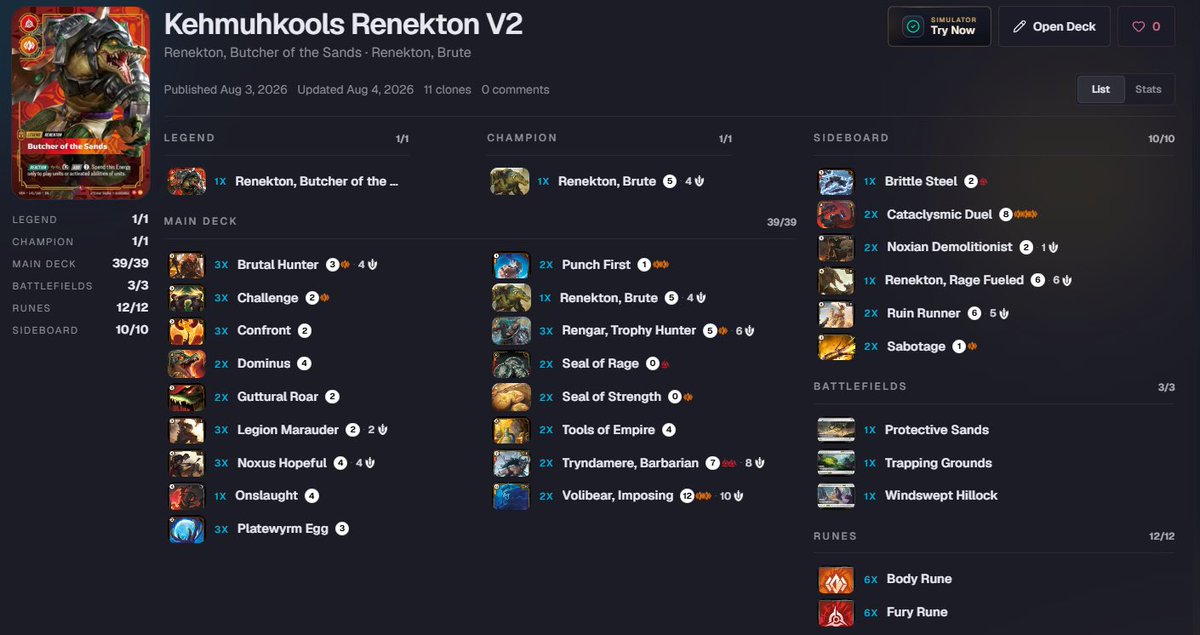Click the Guttural Roar card thumbnail
Image resolution: width=1200 pixels, height=635 pixels.
(x=187, y=397)
